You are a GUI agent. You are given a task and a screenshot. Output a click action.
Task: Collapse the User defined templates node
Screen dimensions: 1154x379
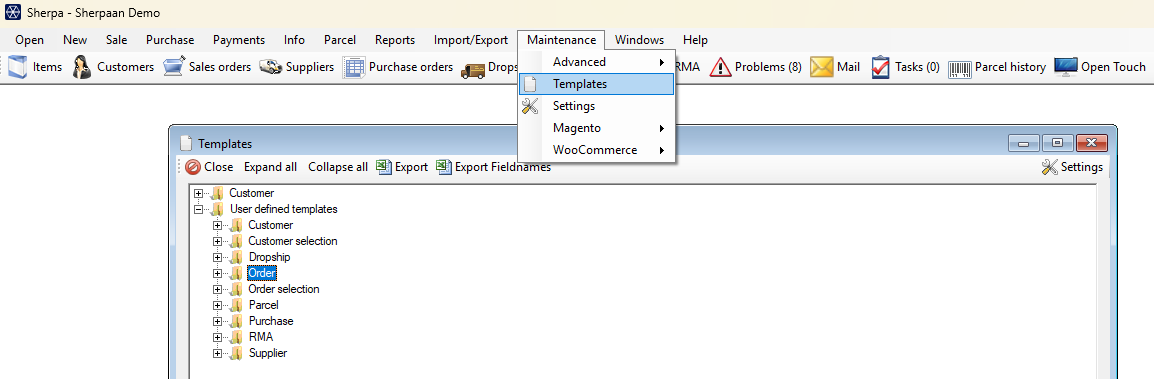(199, 210)
